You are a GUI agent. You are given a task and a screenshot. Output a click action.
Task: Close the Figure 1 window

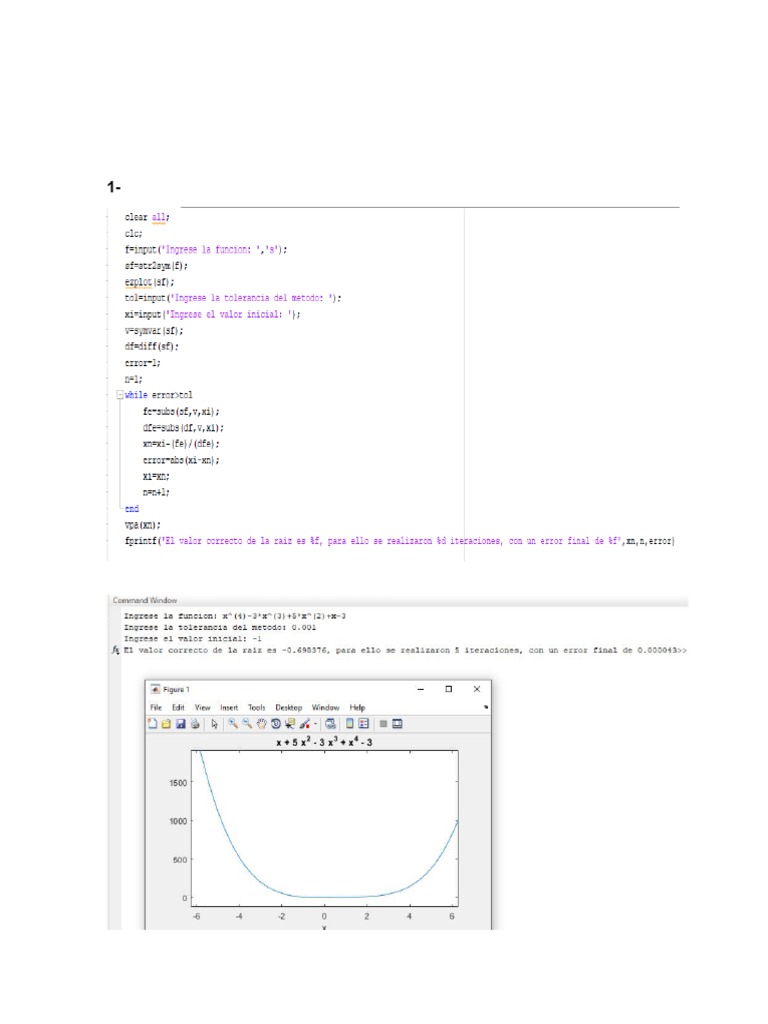[477, 689]
